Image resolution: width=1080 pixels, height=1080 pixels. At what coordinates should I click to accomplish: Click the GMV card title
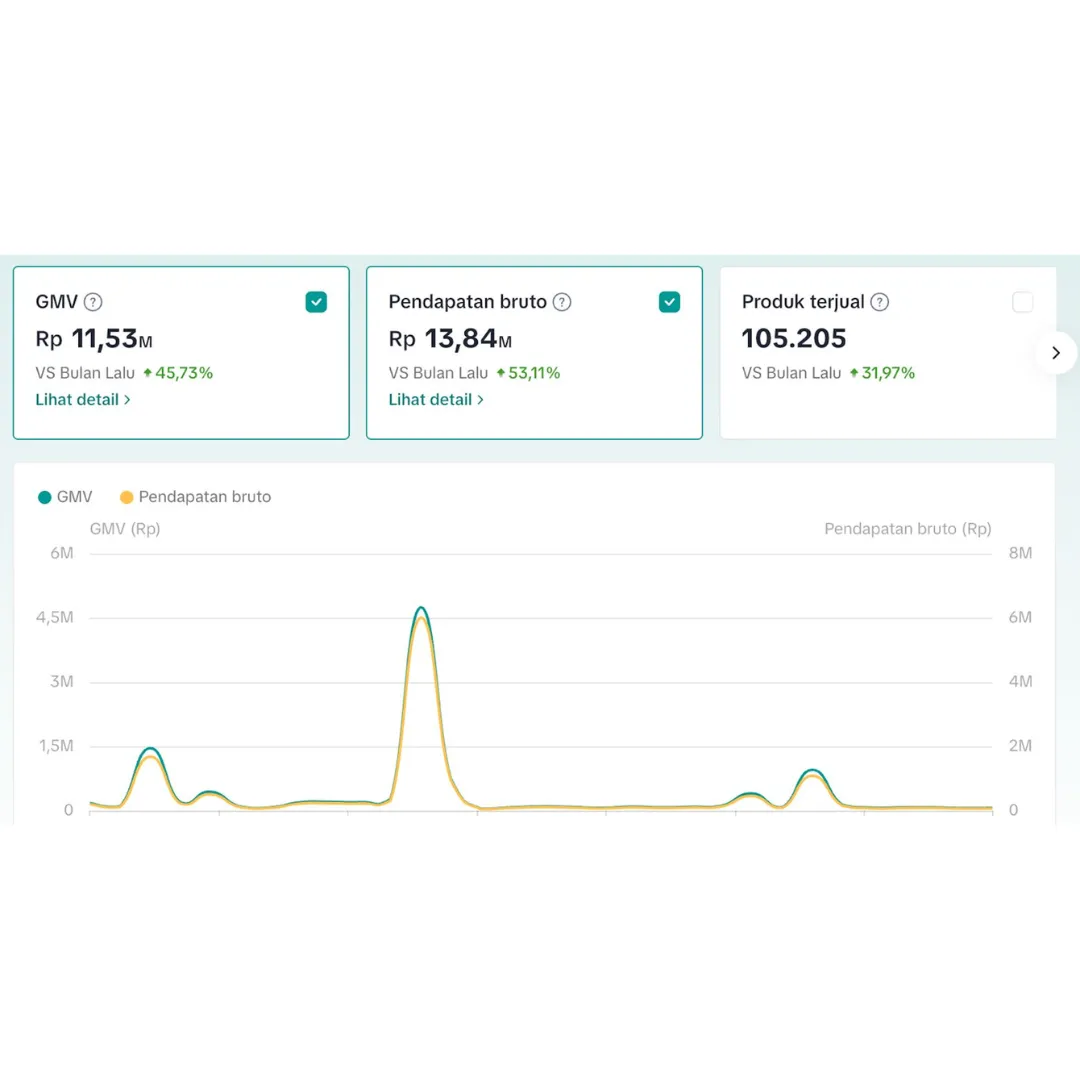point(56,302)
